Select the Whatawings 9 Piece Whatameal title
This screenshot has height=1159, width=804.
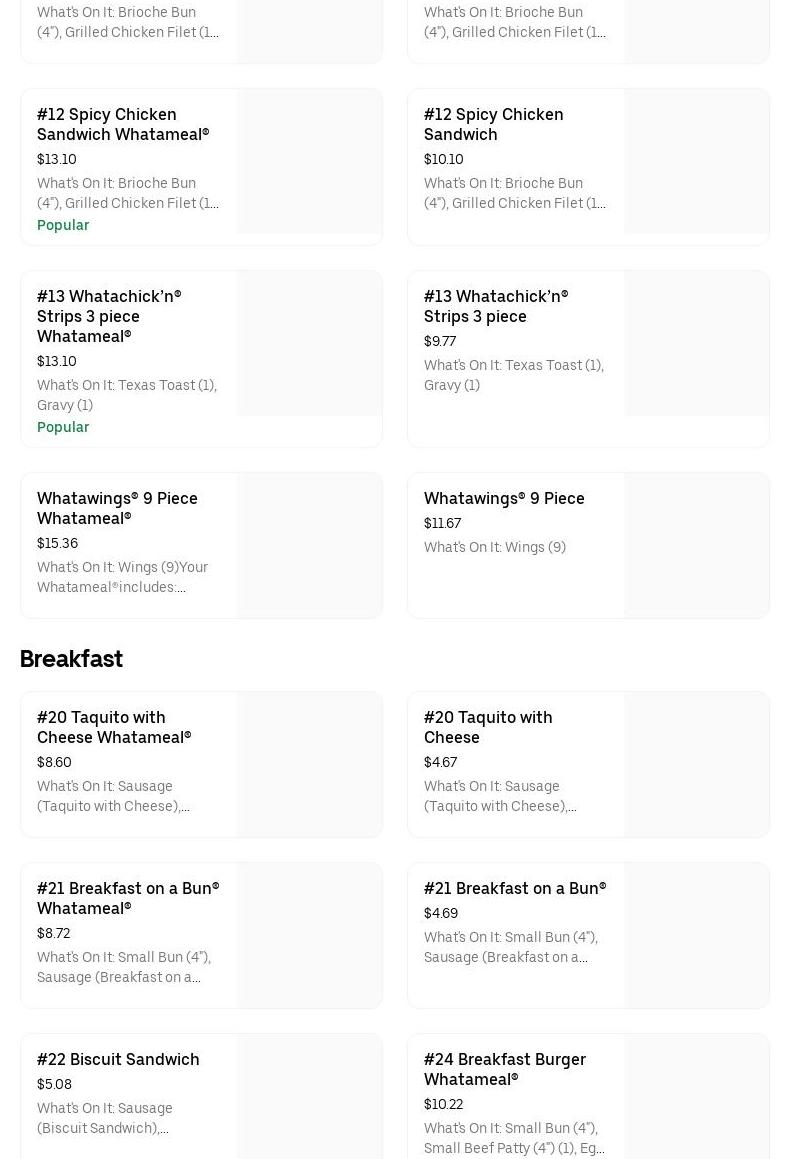(117, 508)
